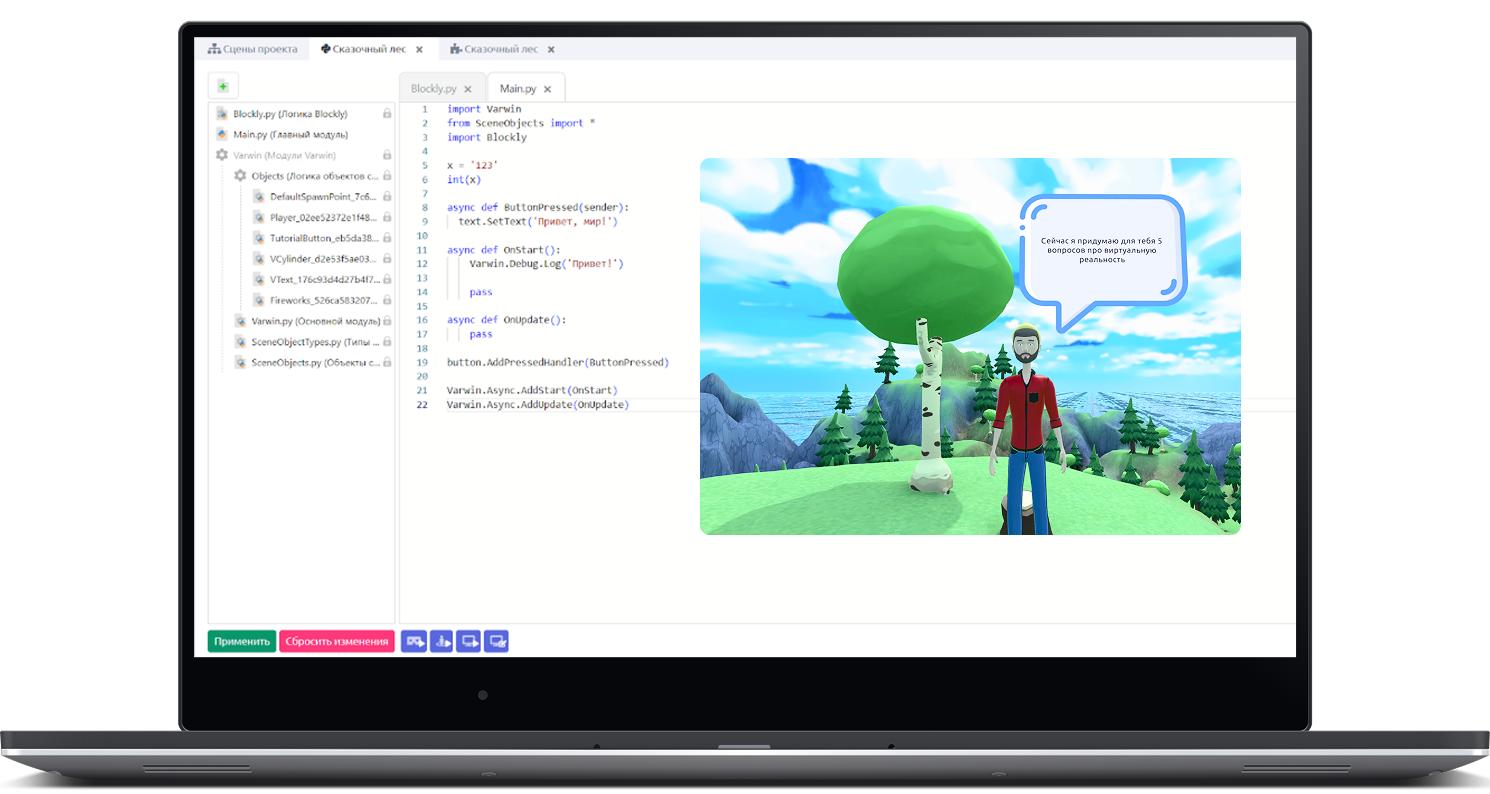Open the Сцены проекта tab

pyautogui.click(x=253, y=49)
